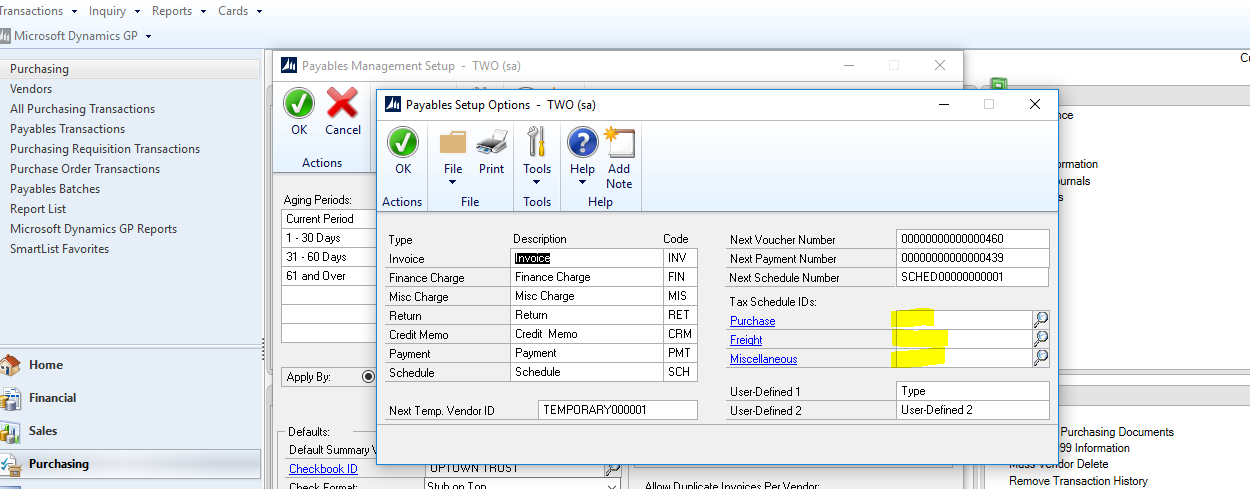This screenshot has height=489, width=1250.
Task: Click the Checkbook ID link
Action: 323,469
